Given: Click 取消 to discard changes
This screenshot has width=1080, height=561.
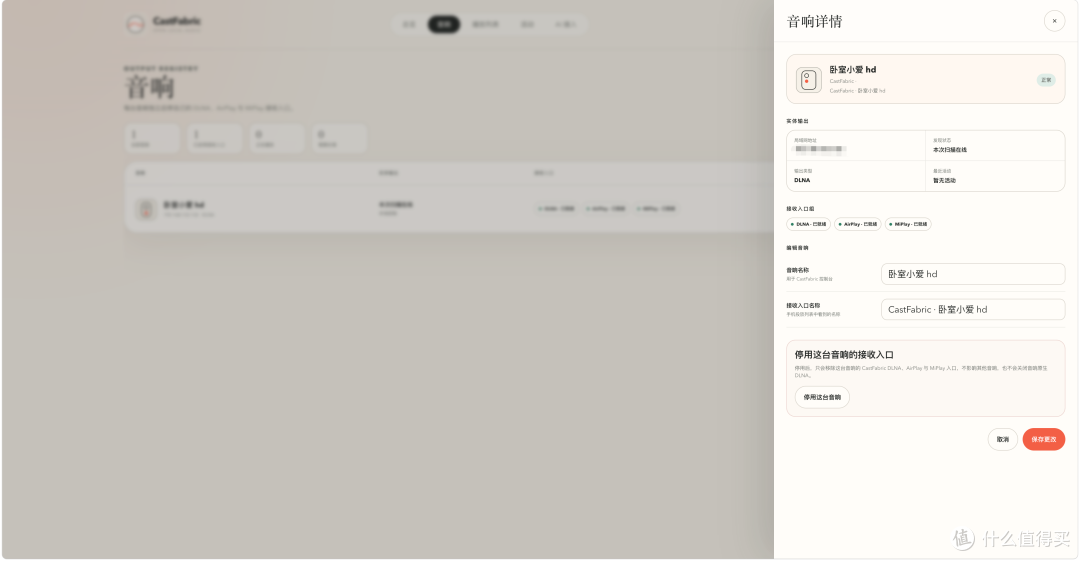Looking at the screenshot, I should [1002, 439].
